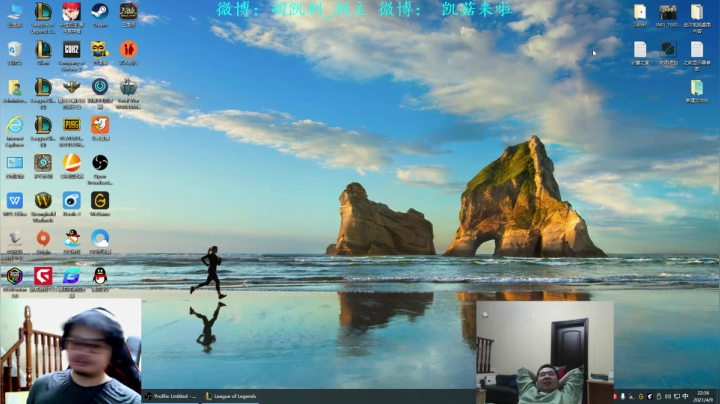Open the text document below jason folder
Image resolution: width=720 pixels, height=404 pixels.
coord(640,50)
